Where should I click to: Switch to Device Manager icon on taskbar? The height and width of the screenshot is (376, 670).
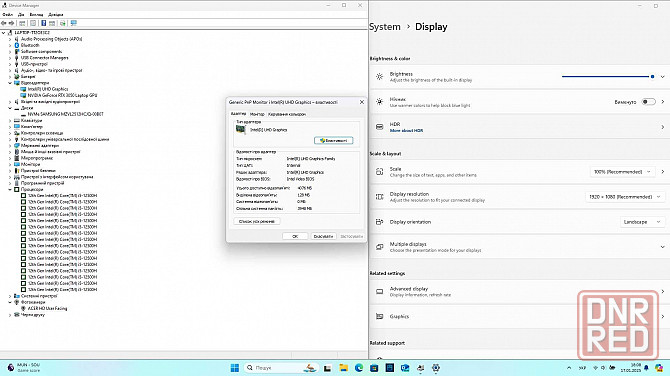click(x=420, y=368)
